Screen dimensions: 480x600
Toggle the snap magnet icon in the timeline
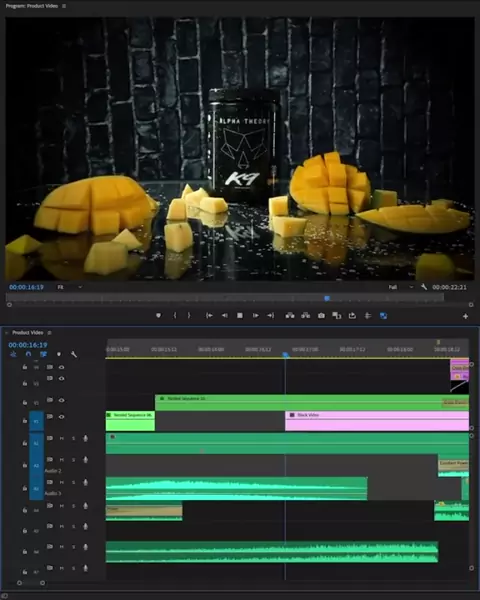28,354
